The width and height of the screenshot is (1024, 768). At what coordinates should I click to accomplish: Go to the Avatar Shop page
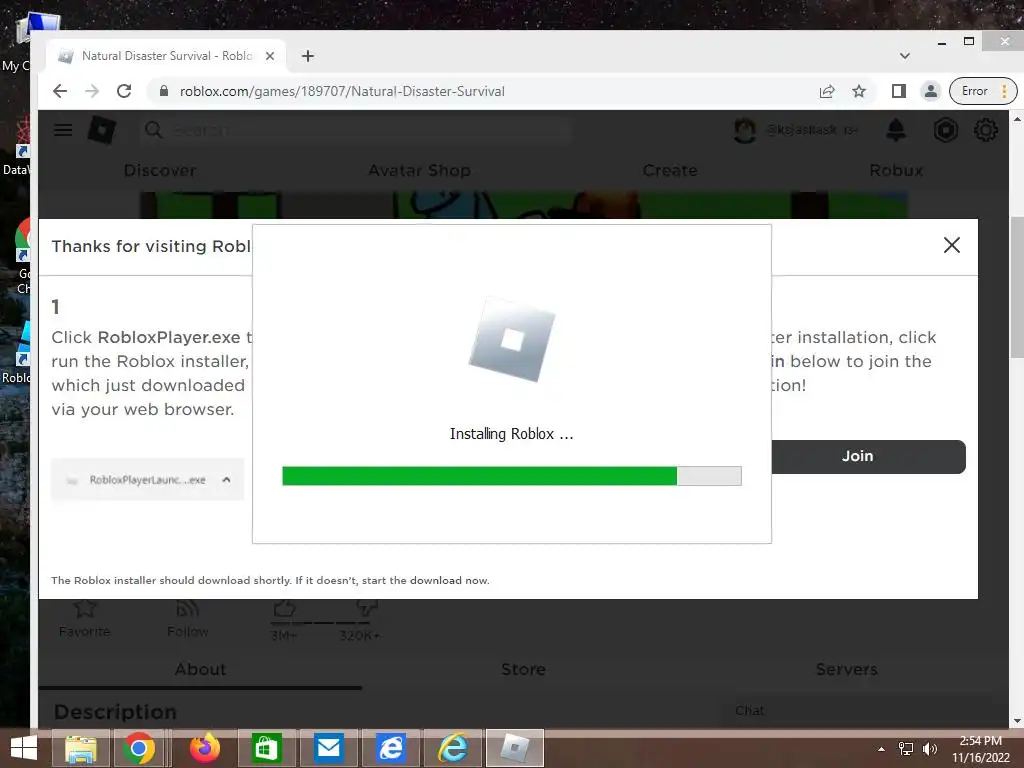click(x=419, y=170)
